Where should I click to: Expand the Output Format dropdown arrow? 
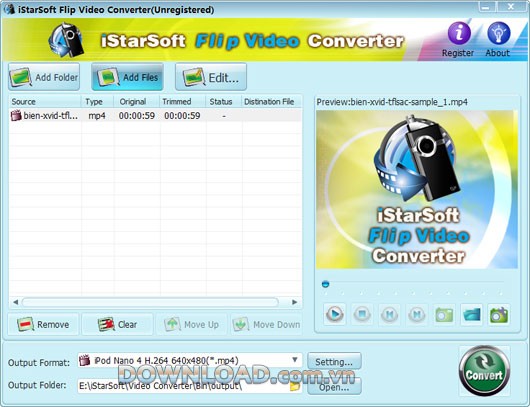coord(295,360)
